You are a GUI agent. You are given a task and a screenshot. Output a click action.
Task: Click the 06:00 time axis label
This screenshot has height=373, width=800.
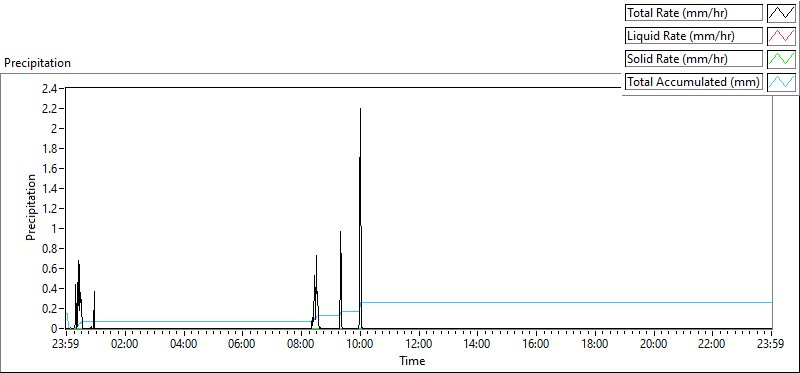242,343
